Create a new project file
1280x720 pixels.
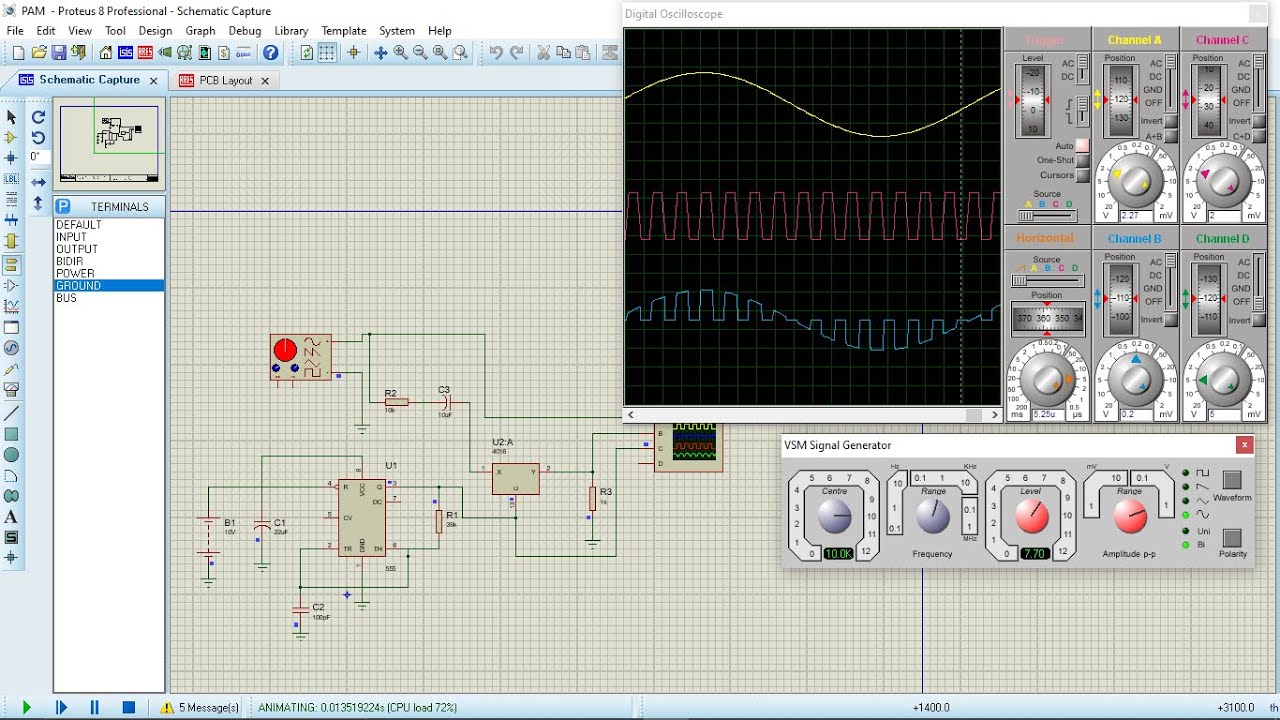(17, 53)
